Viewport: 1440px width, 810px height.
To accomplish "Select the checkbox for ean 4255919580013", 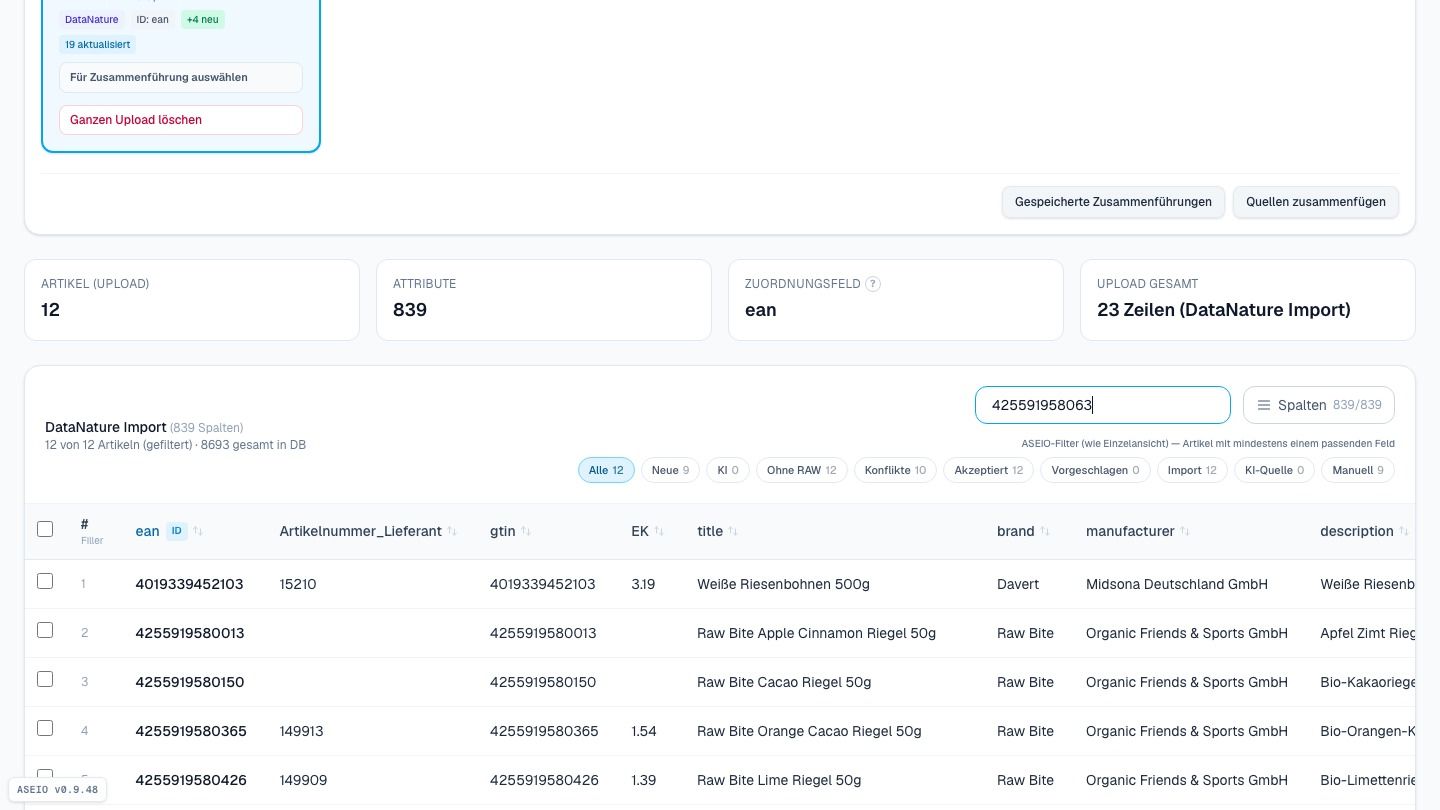I will tap(45, 630).
